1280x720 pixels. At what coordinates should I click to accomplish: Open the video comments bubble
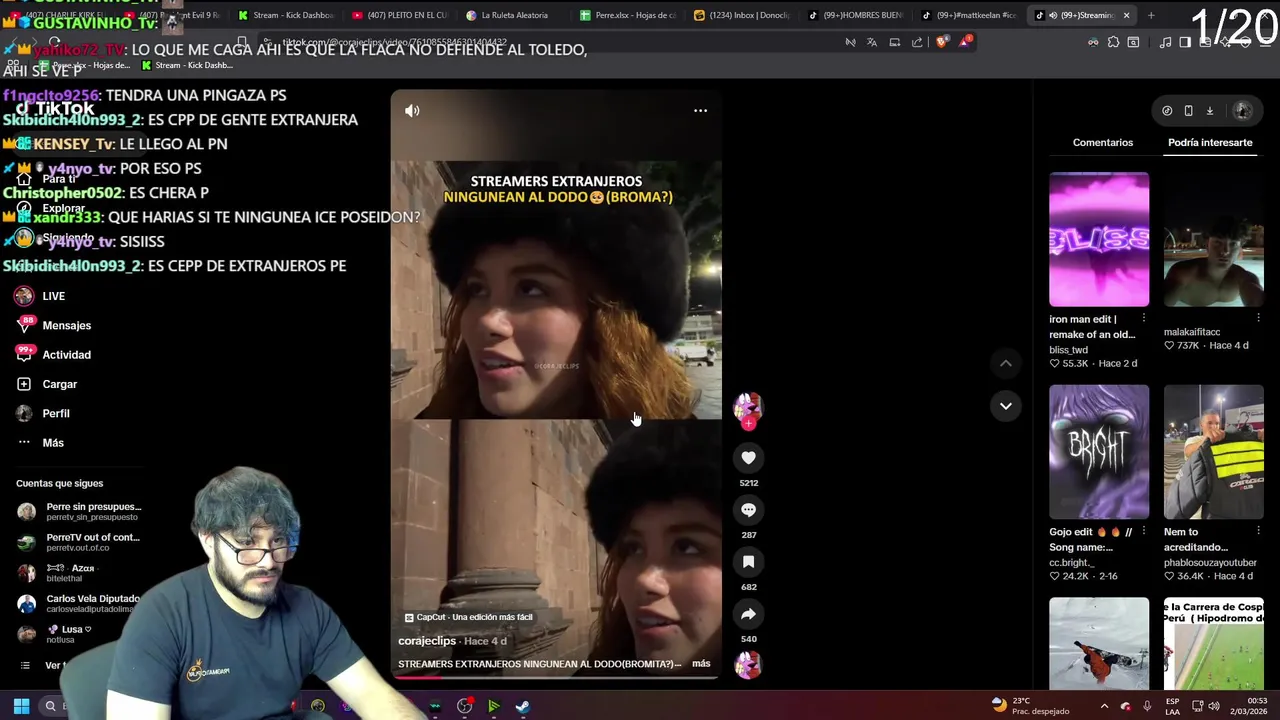tap(748, 509)
